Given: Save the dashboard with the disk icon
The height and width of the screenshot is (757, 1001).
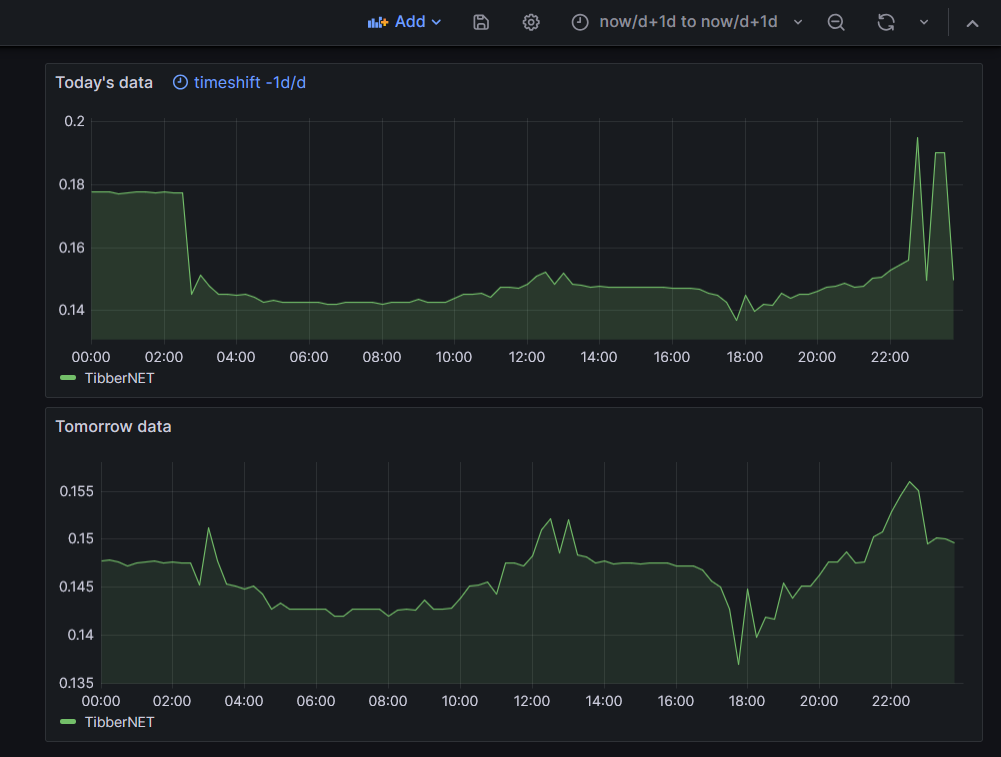Looking at the screenshot, I should point(481,22).
